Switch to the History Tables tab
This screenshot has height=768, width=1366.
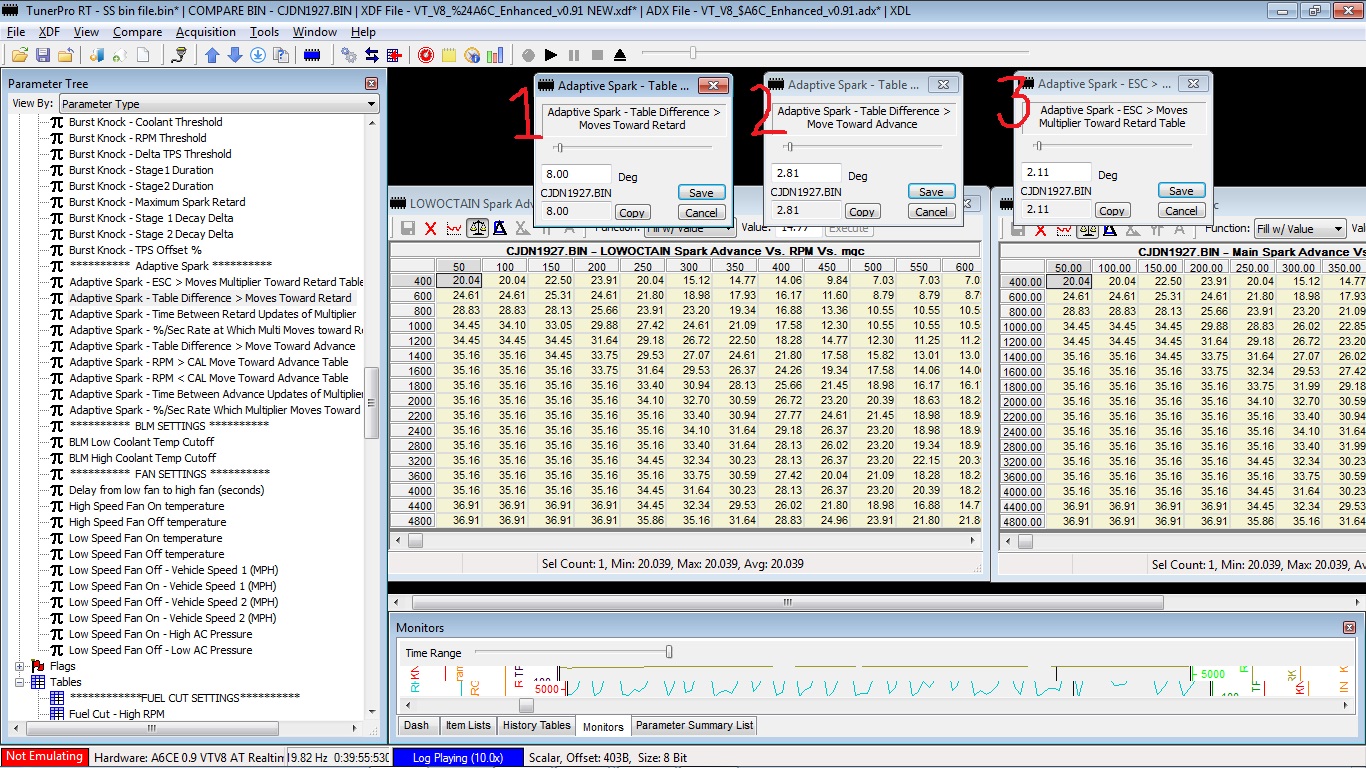point(537,726)
